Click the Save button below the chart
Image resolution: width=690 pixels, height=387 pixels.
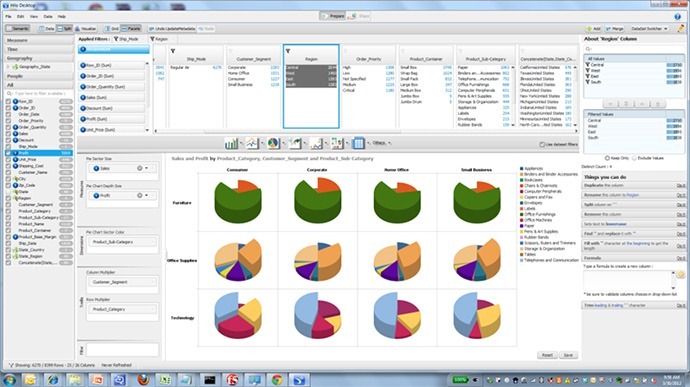pos(568,355)
